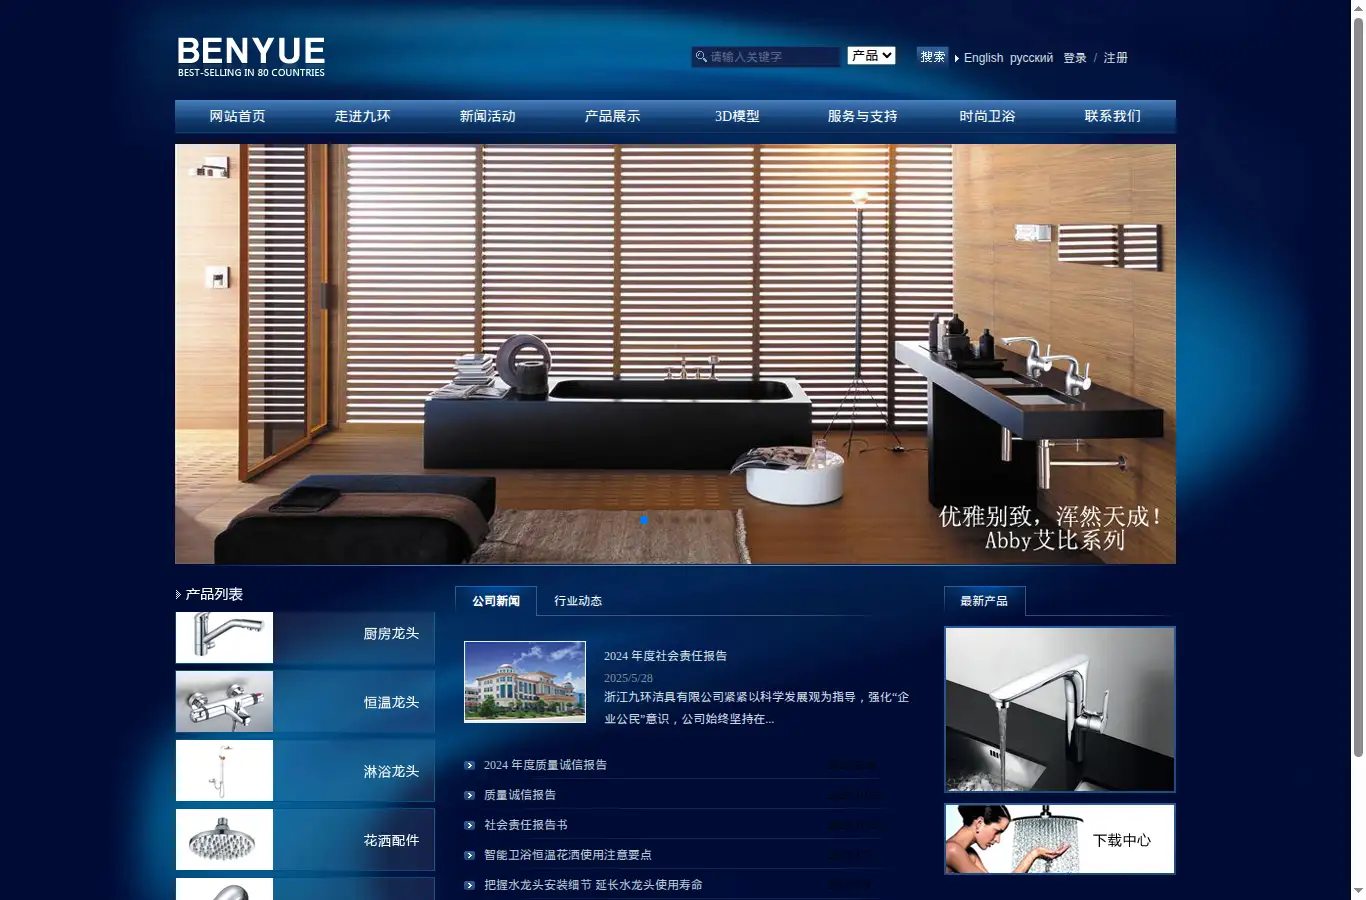Click the shower column thumbnail image
Image resolution: width=1366 pixels, height=900 pixels.
click(x=224, y=770)
